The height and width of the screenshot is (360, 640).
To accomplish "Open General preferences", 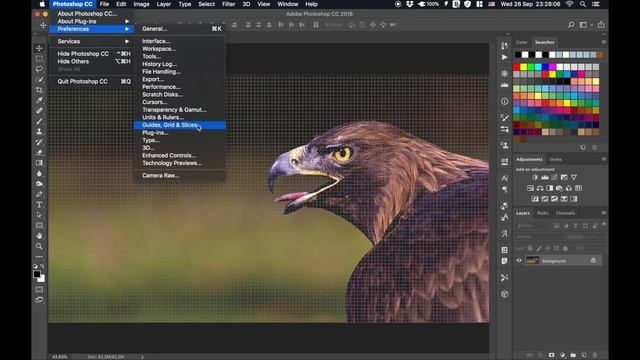I will pos(180,29).
